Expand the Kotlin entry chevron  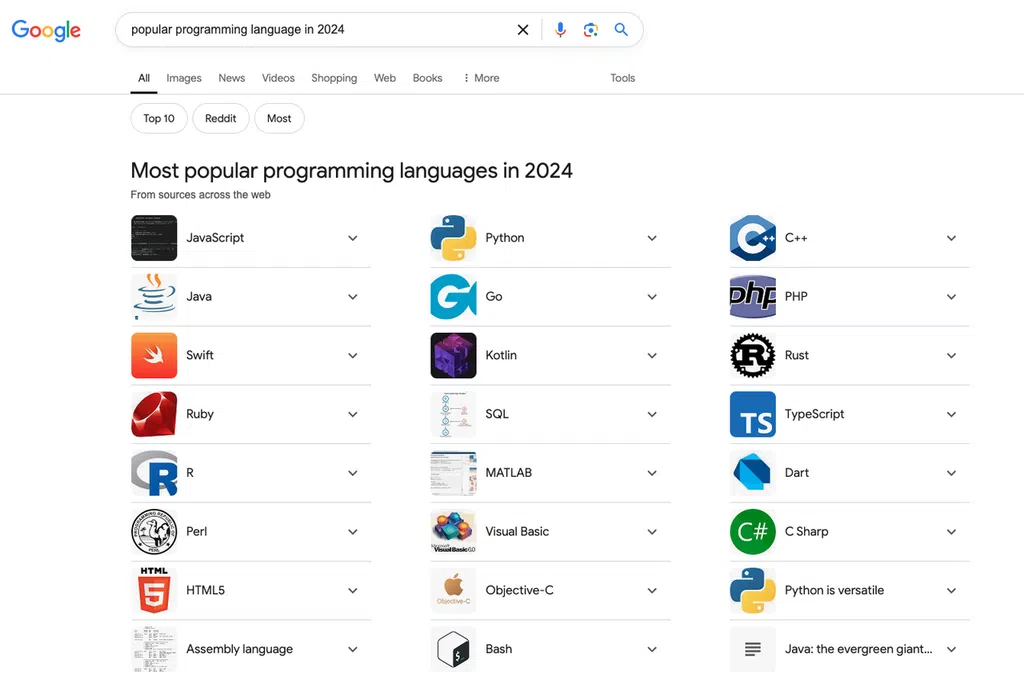click(652, 356)
